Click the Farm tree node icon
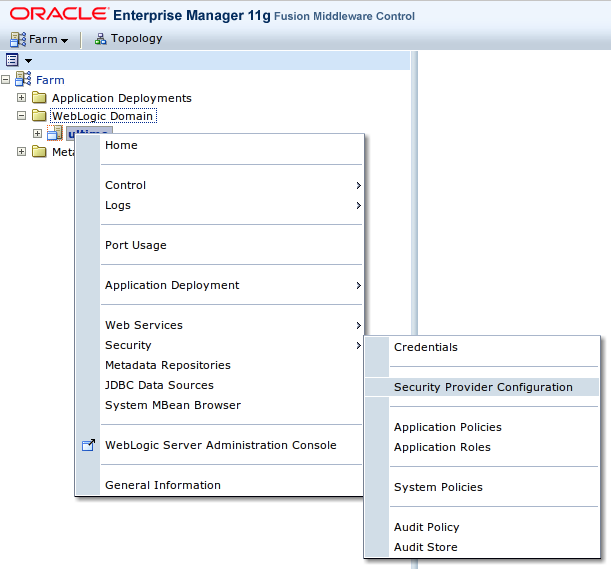611x569 pixels. 23,80
